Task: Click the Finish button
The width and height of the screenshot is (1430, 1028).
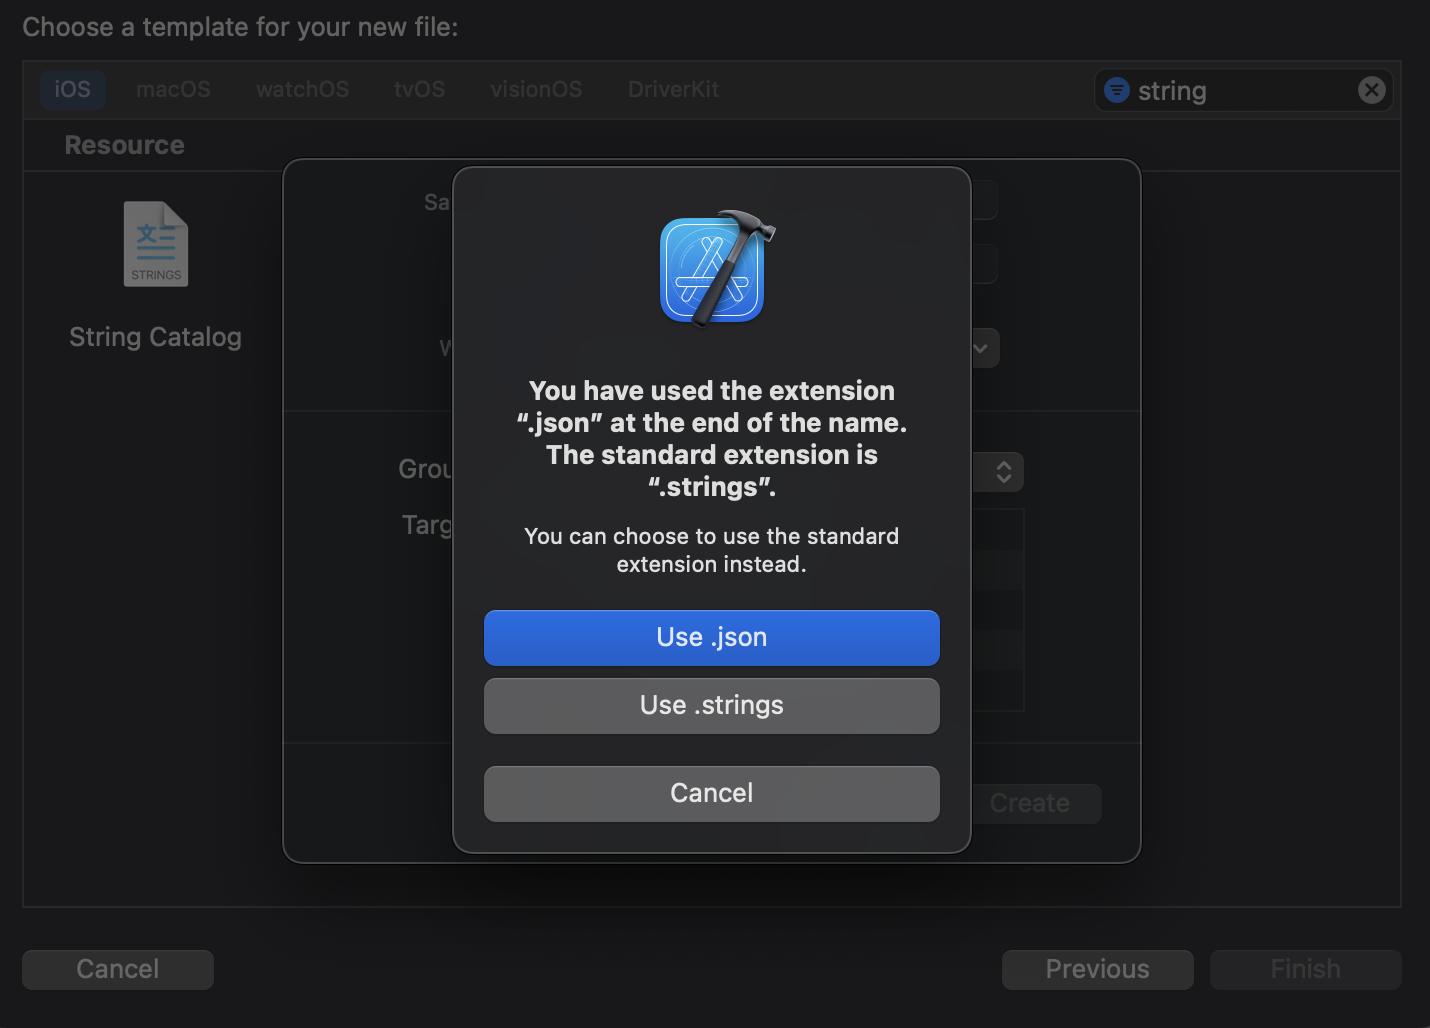Action: [1305, 969]
